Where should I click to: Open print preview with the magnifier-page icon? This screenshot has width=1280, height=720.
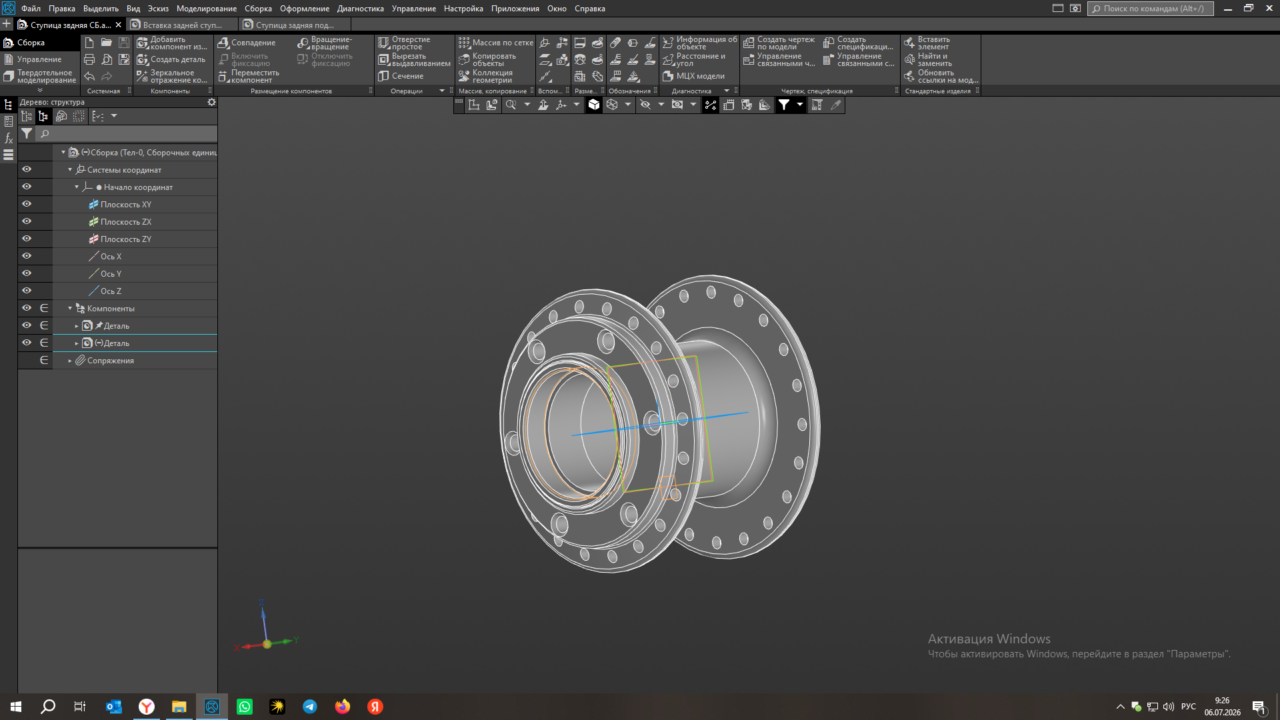point(107,60)
